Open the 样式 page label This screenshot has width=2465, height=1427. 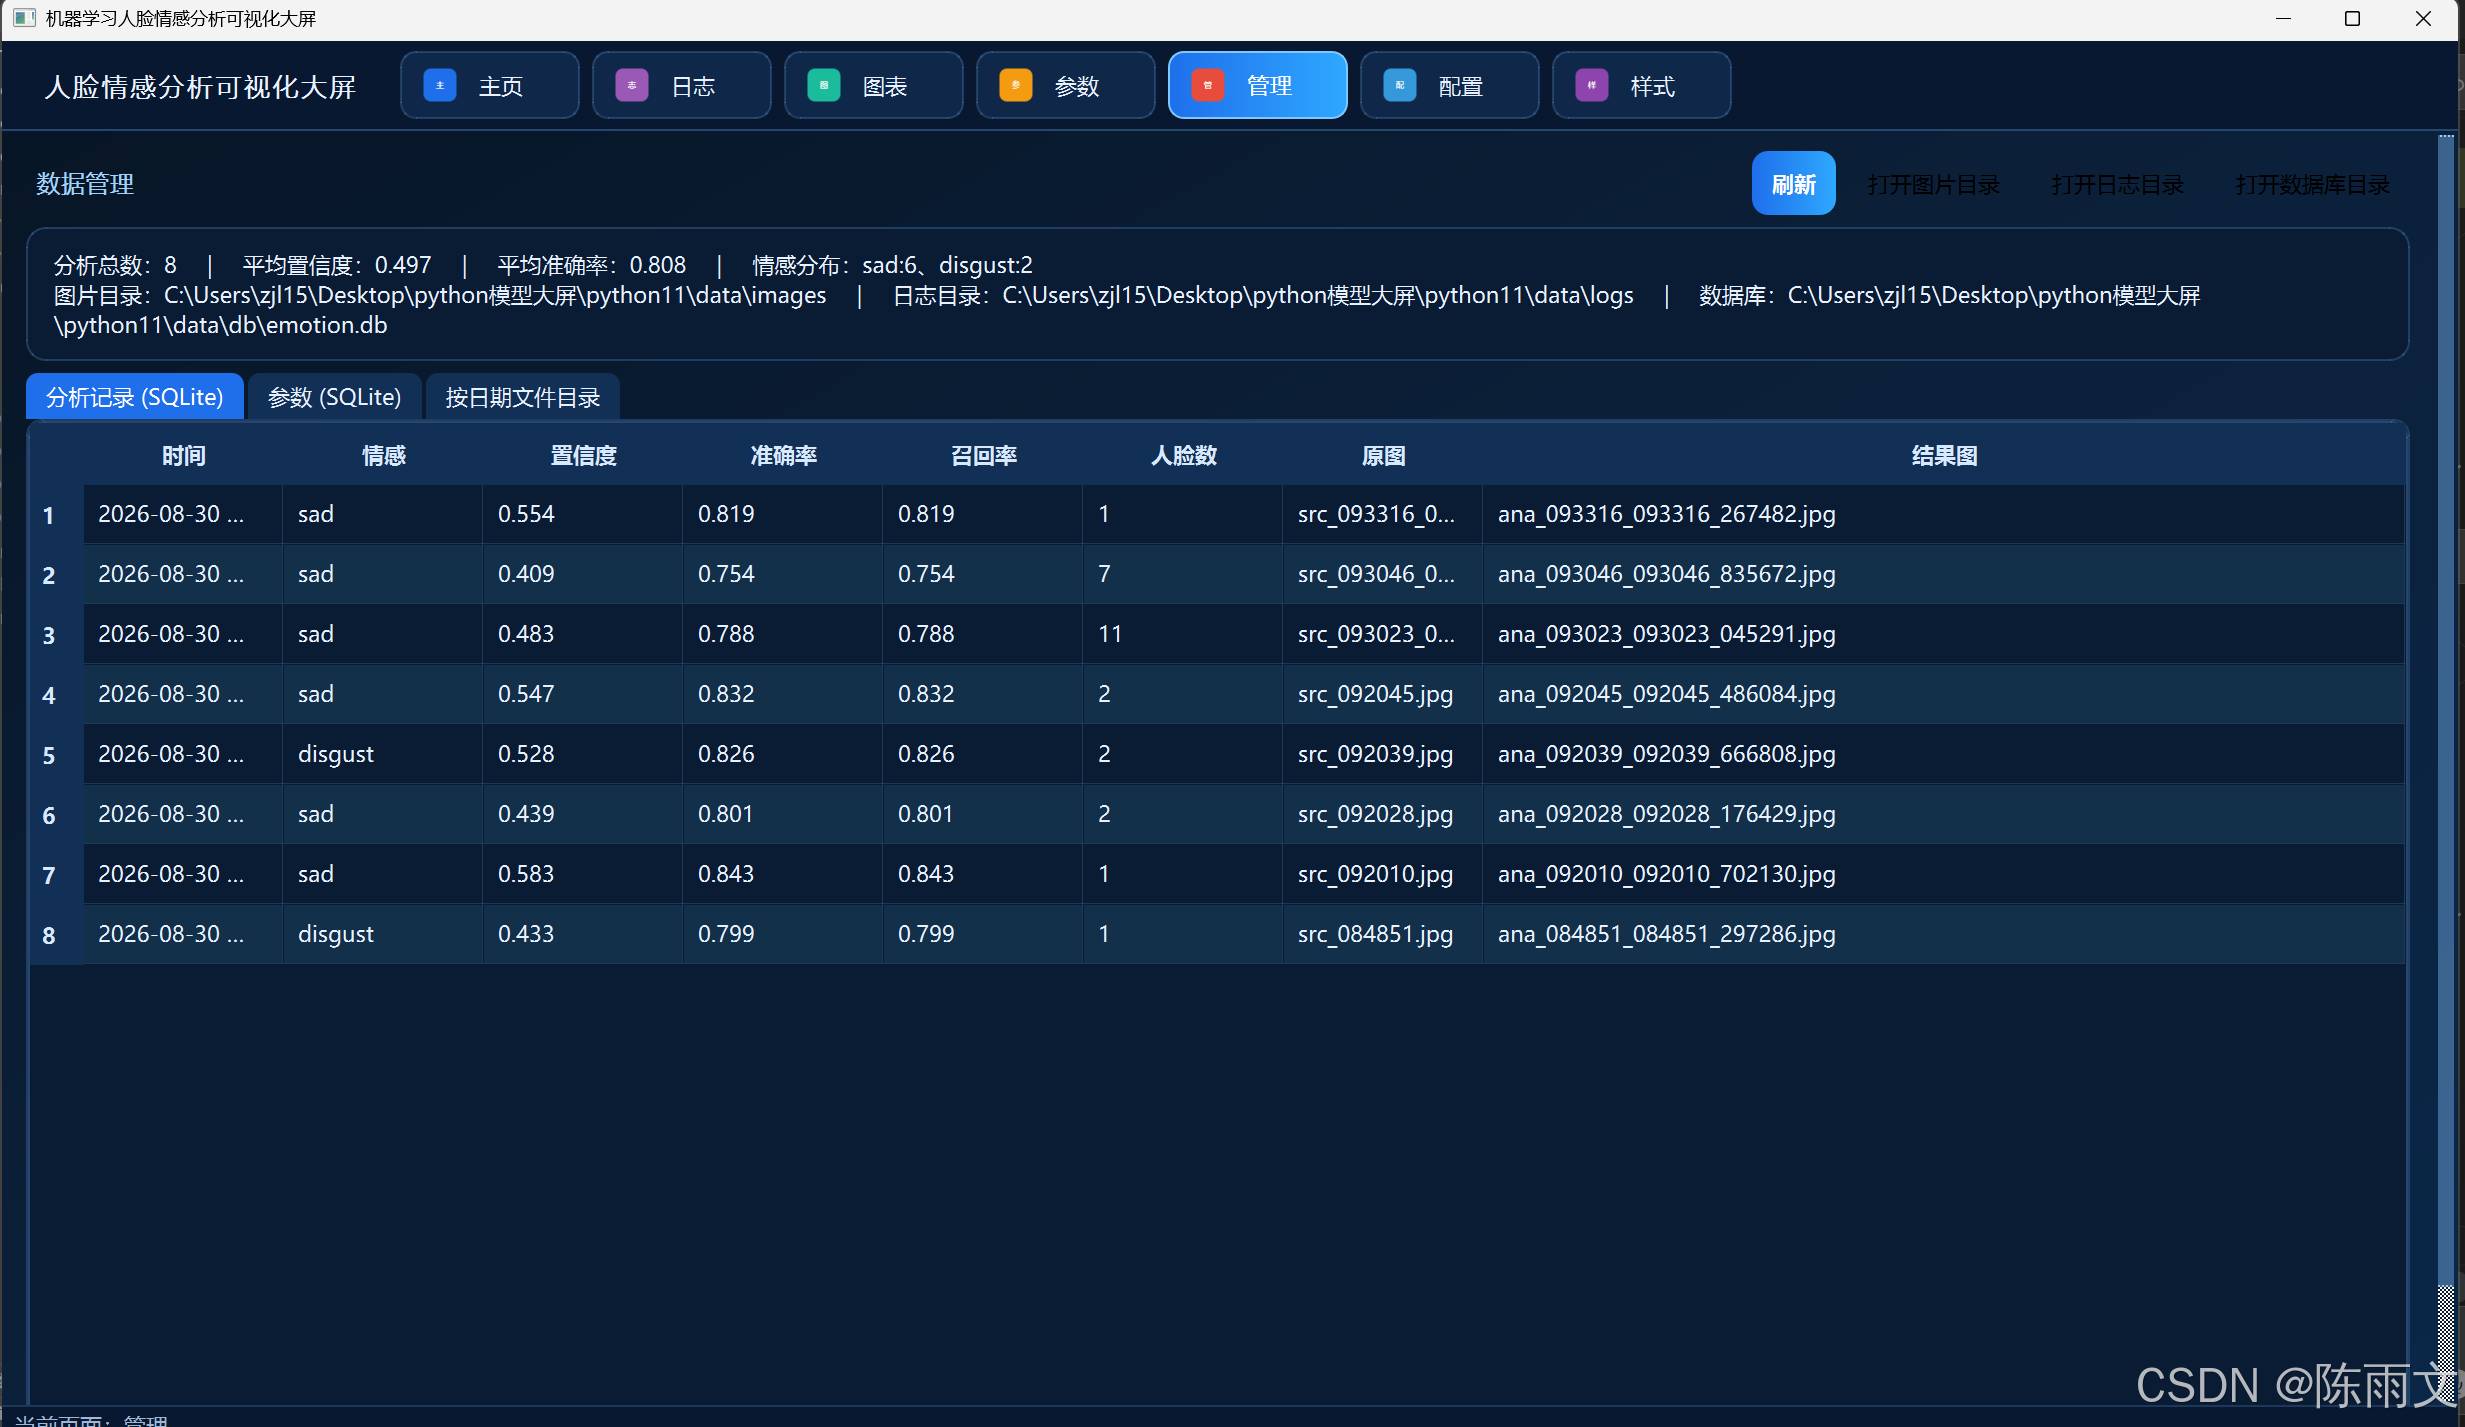[1653, 87]
